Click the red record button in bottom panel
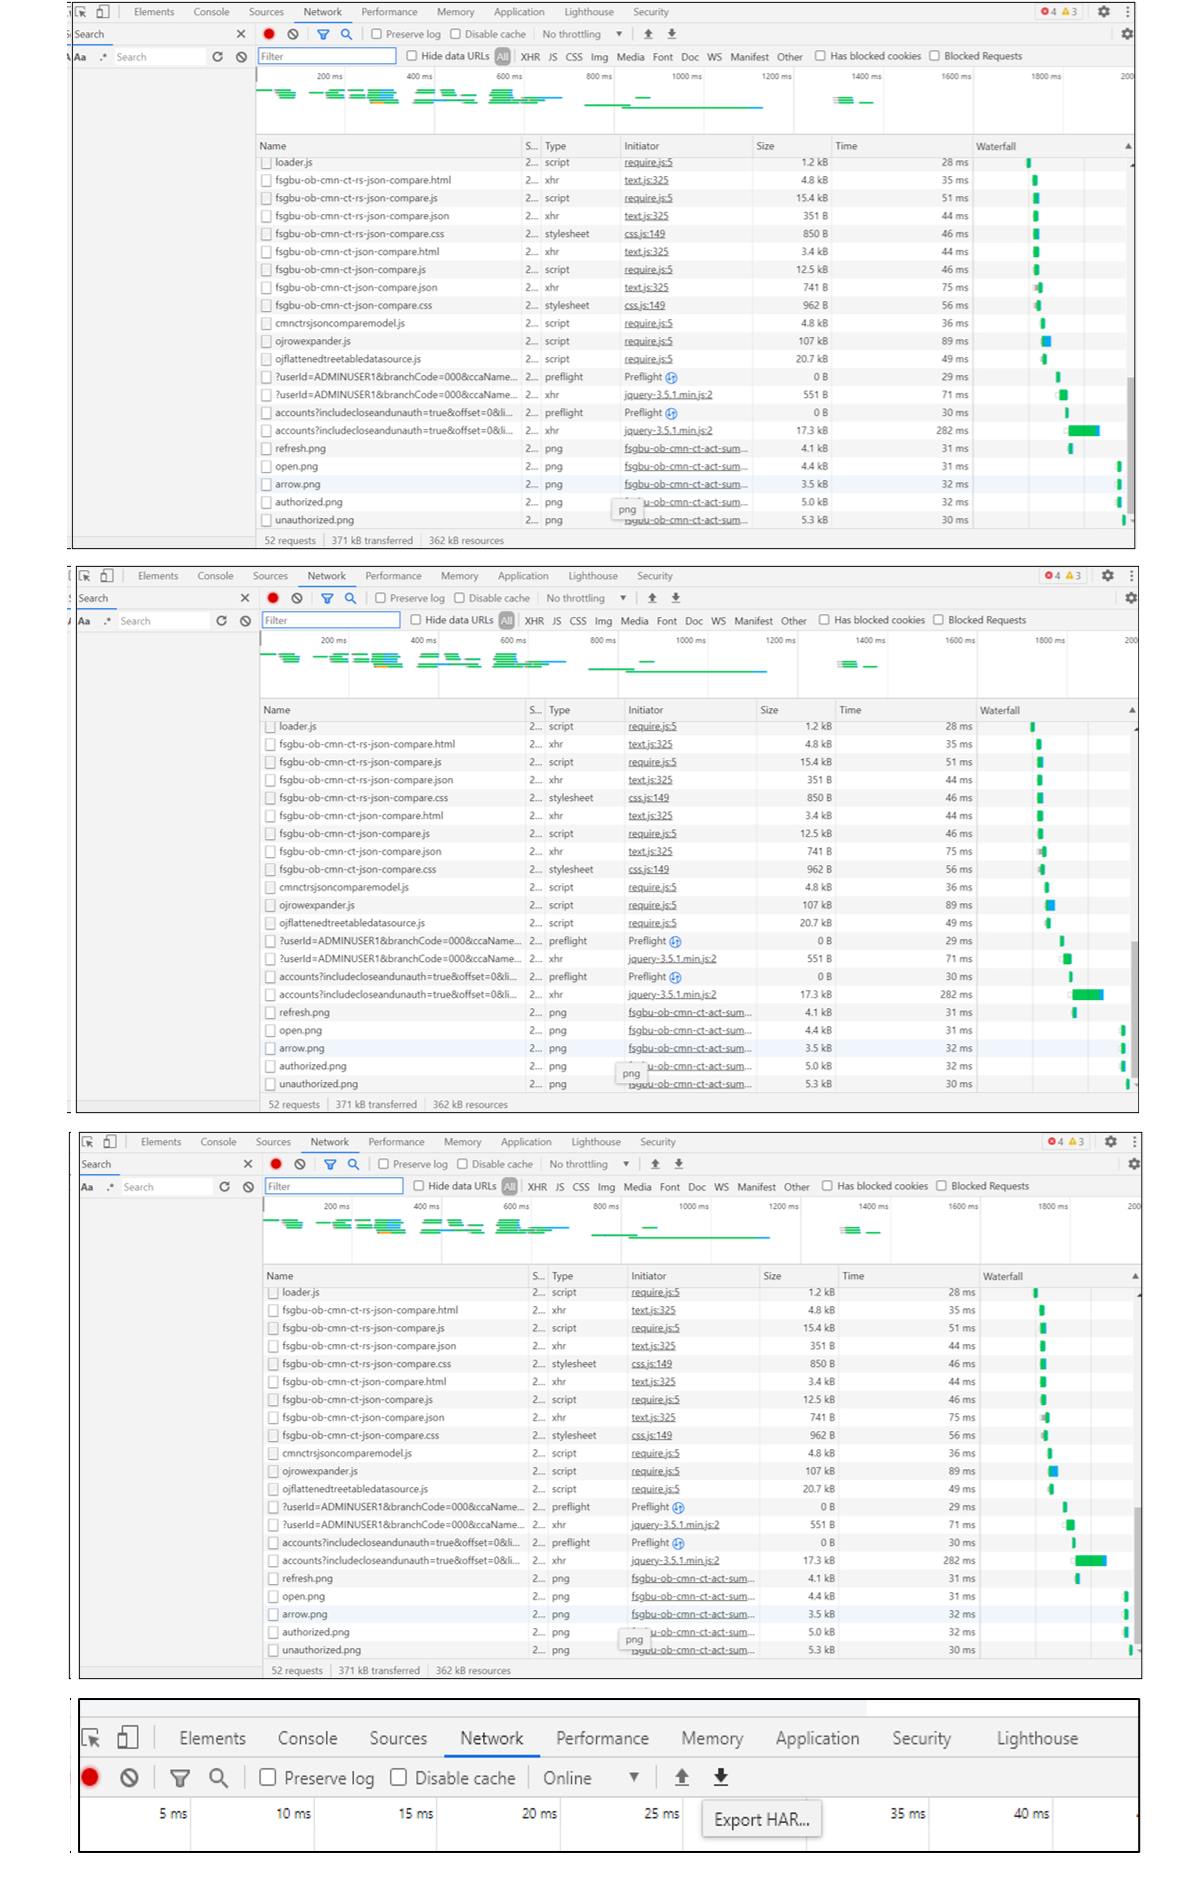This screenshot has height=1894, width=1185. click(90, 1777)
